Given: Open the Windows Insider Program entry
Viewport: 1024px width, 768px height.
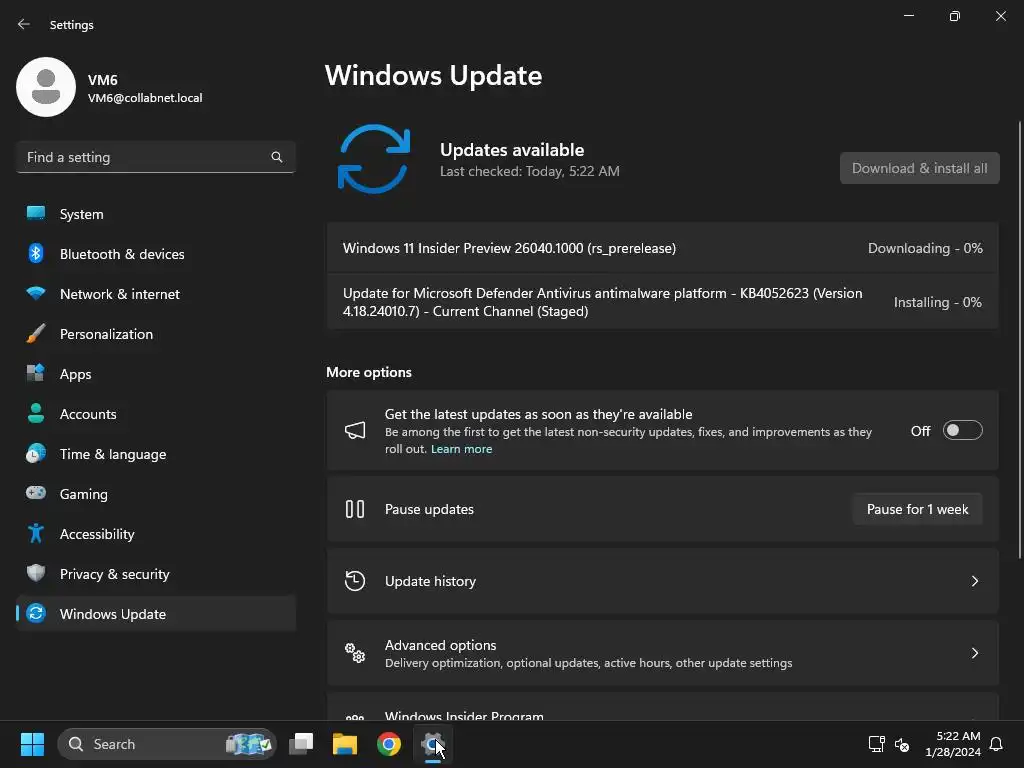Looking at the screenshot, I should (x=663, y=709).
